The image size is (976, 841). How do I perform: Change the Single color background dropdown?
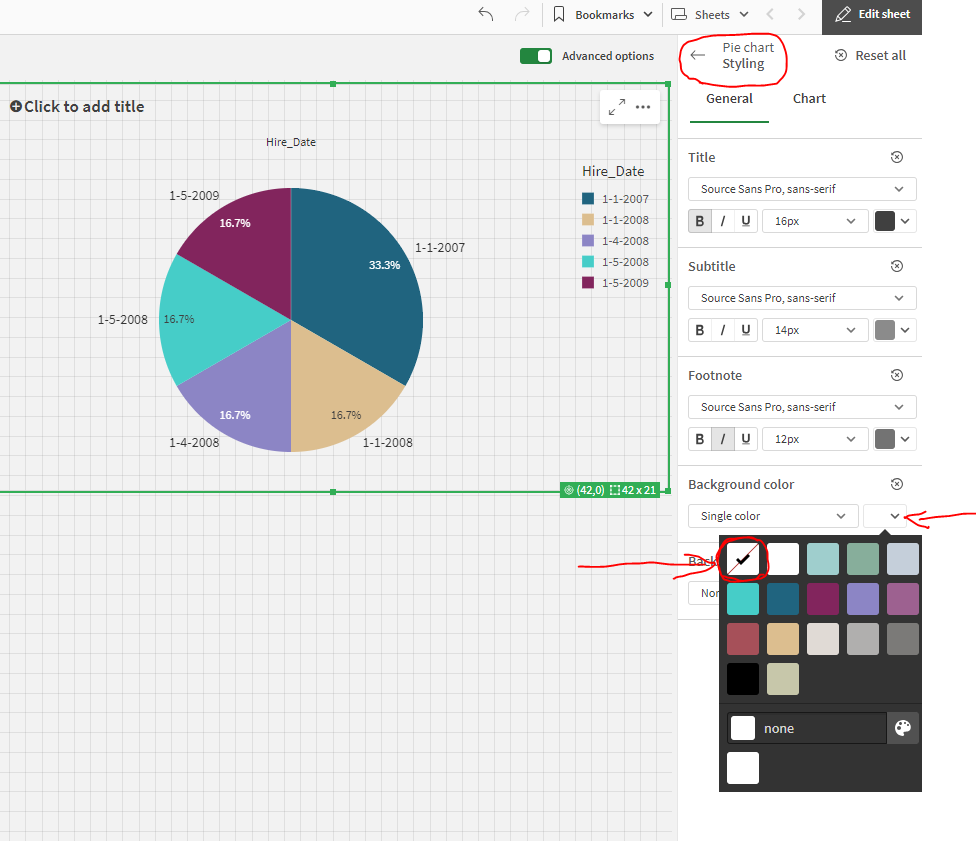click(772, 516)
